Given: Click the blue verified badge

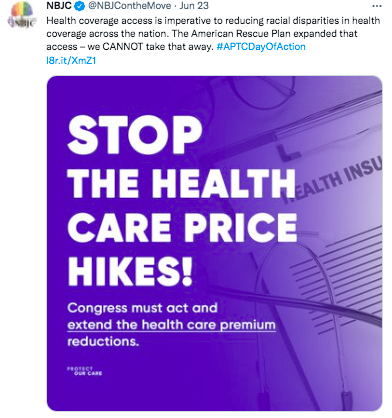Looking at the screenshot, I should click(80, 6).
